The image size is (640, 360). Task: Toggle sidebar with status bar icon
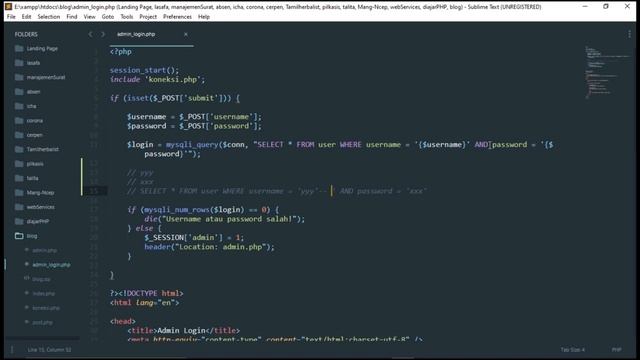pyautogui.click(x=12, y=350)
